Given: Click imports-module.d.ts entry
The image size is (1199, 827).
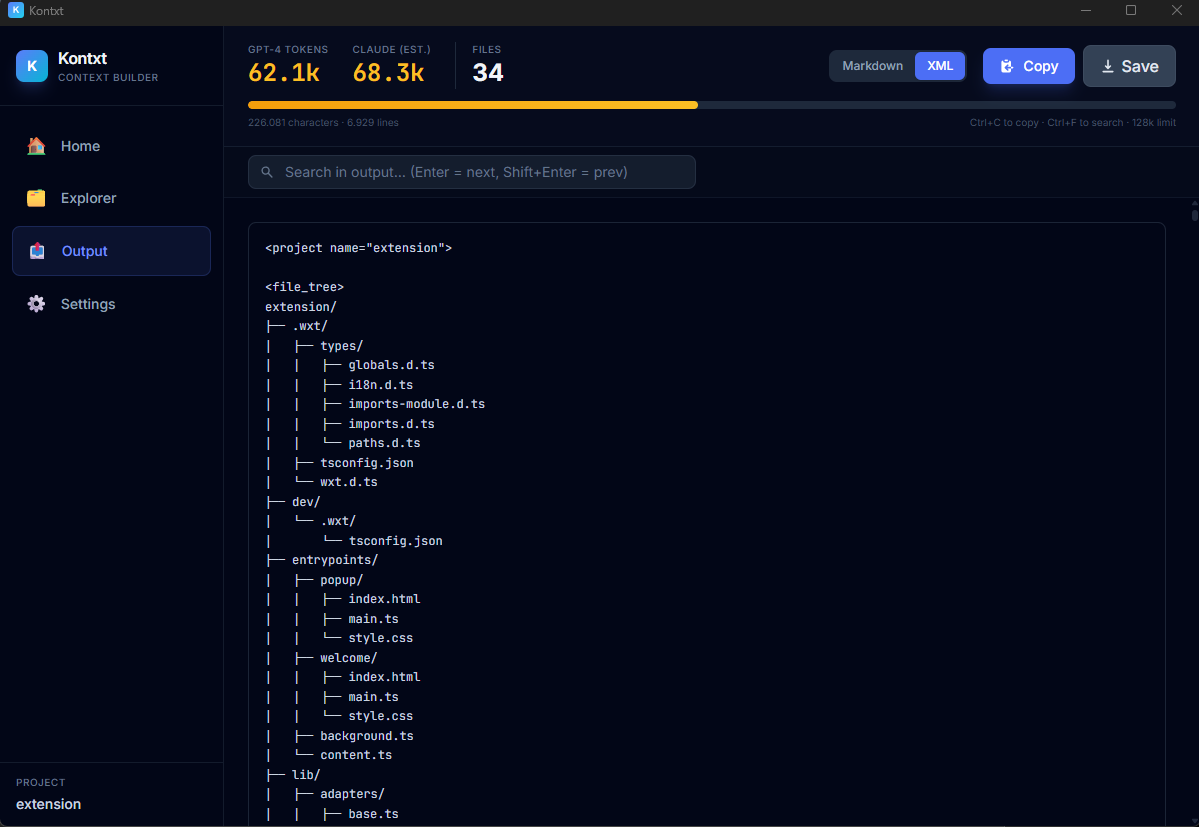Looking at the screenshot, I should coord(417,404).
